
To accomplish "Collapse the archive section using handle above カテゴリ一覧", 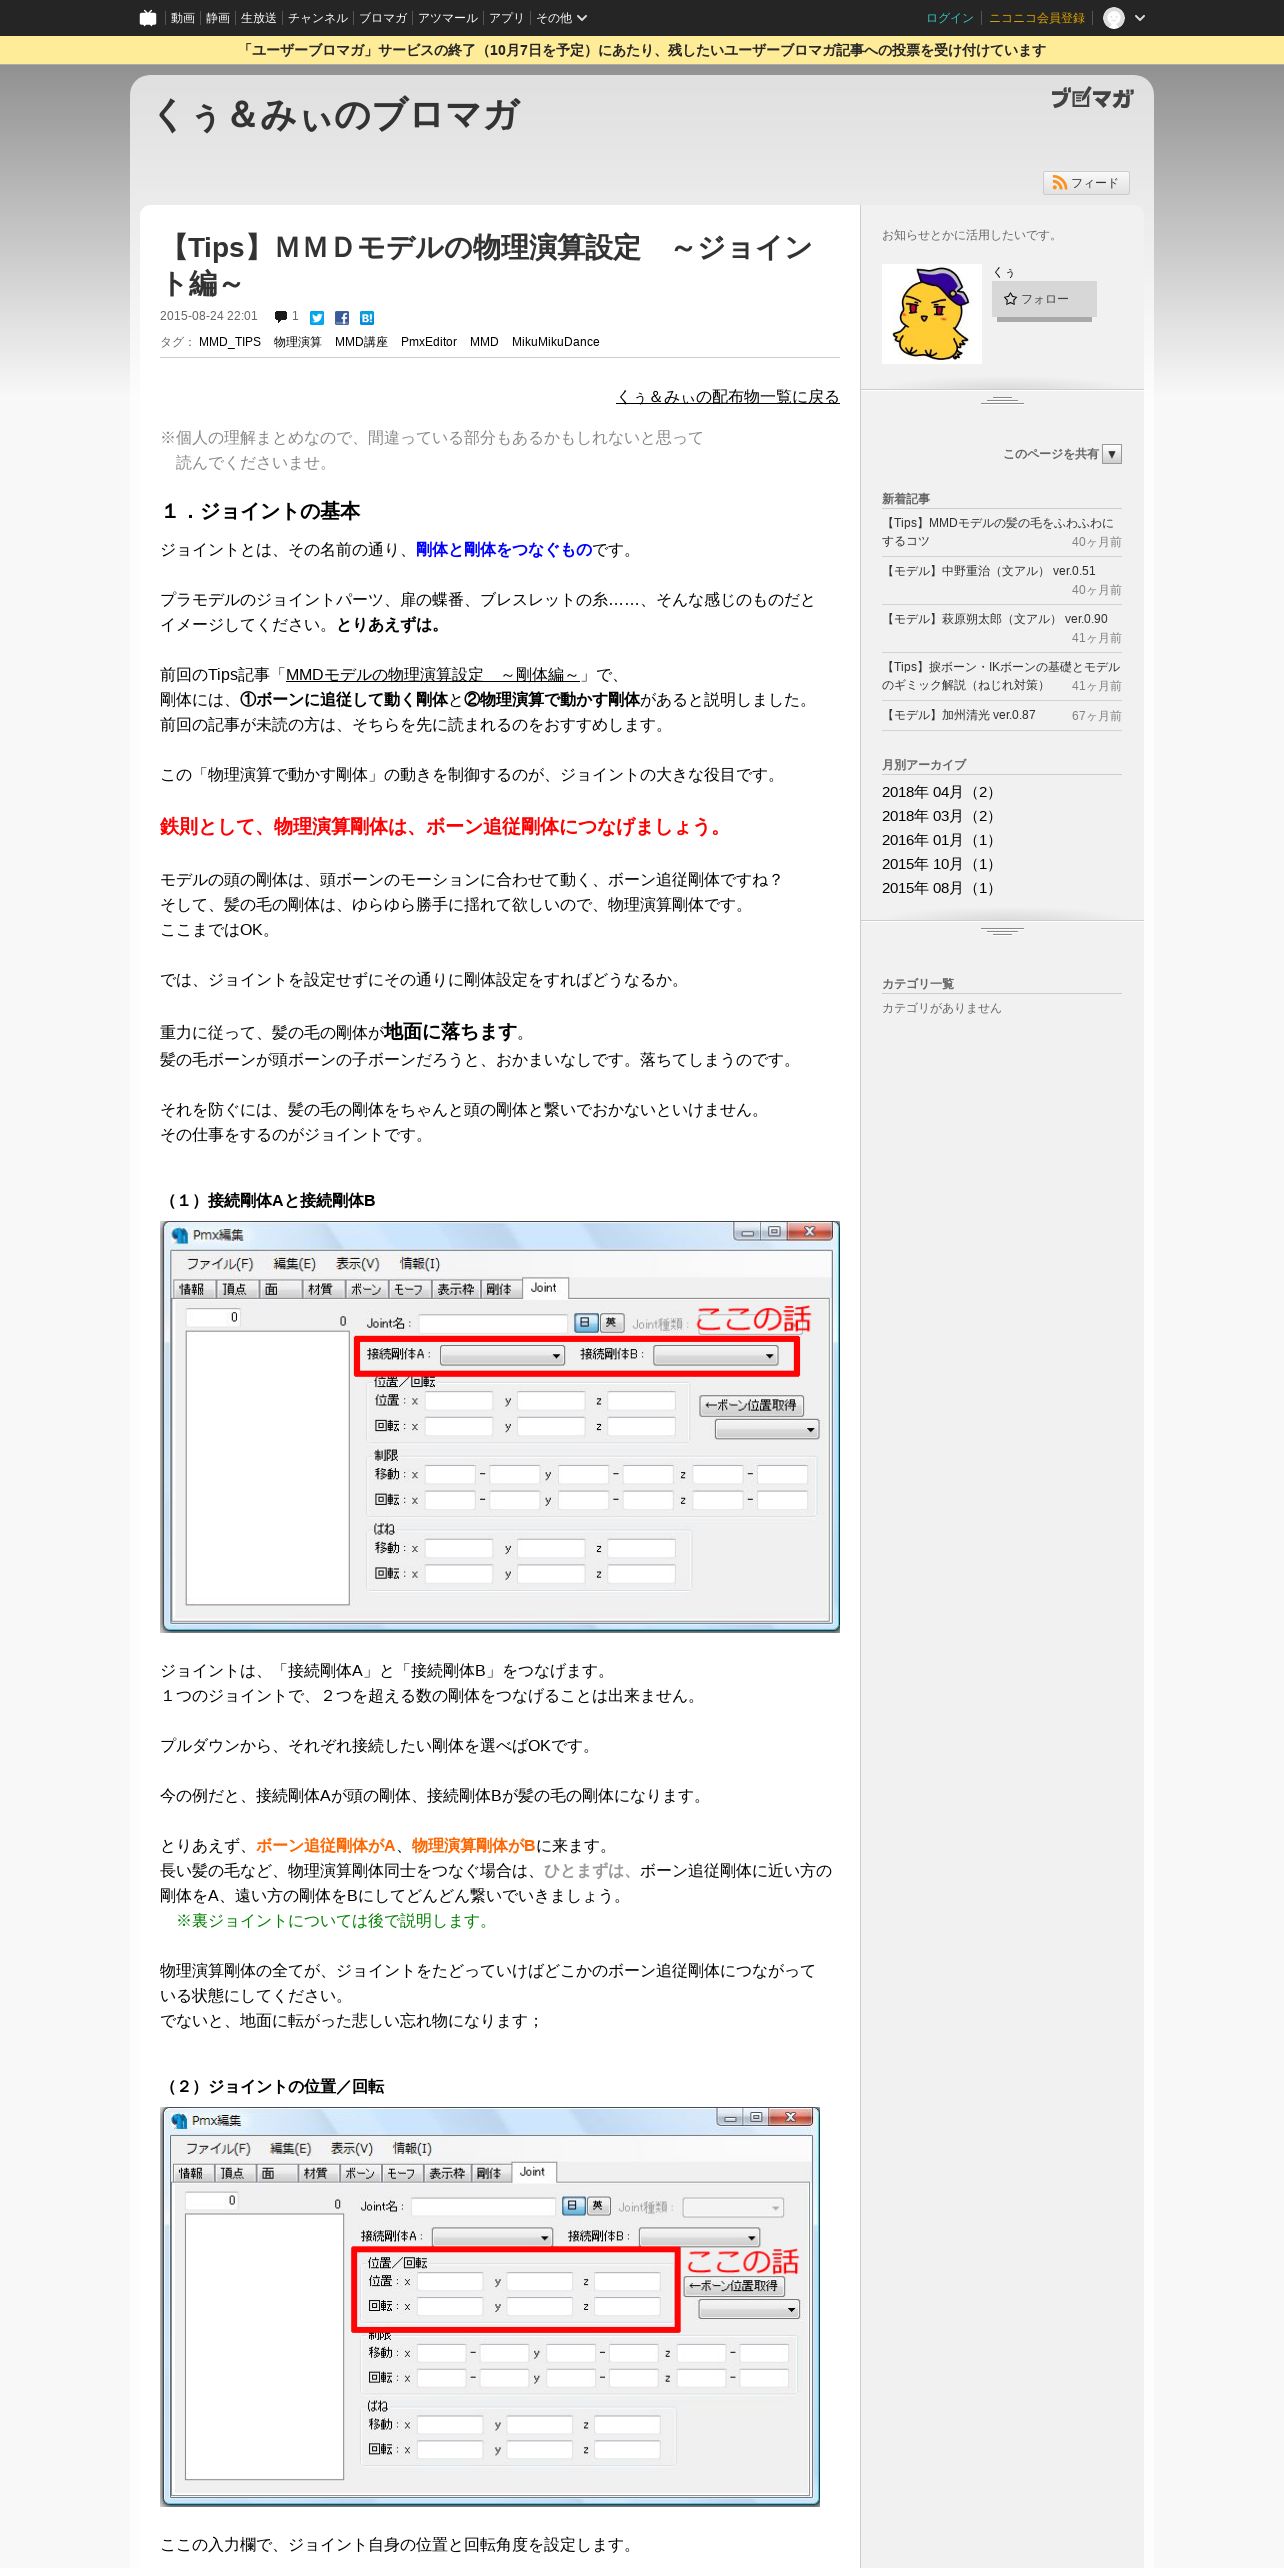I will click(1002, 931).
